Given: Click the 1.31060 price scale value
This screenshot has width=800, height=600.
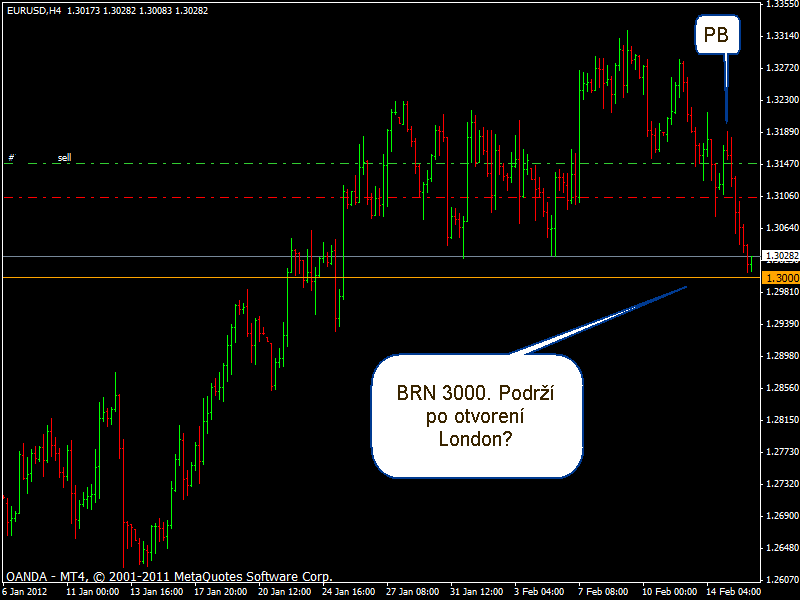Looking at the screenshot, I should click(782, 195).
